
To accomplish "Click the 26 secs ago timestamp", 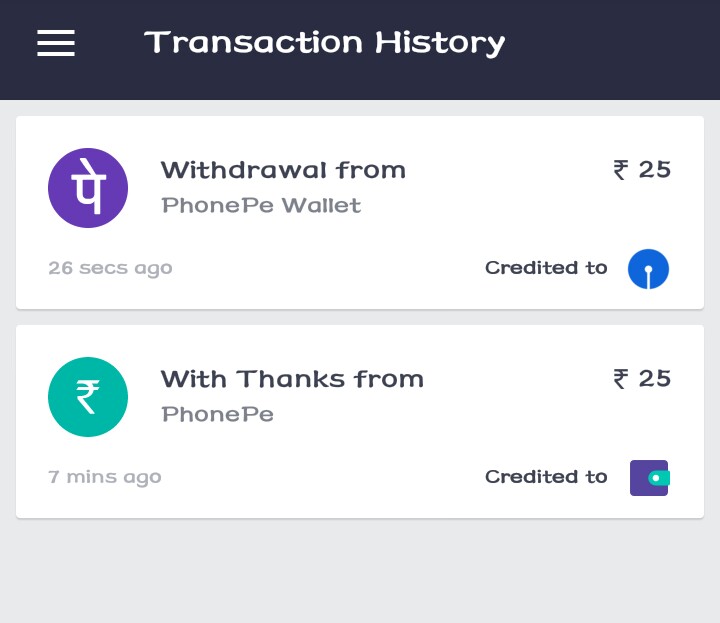I will click(x=110, y=268).
